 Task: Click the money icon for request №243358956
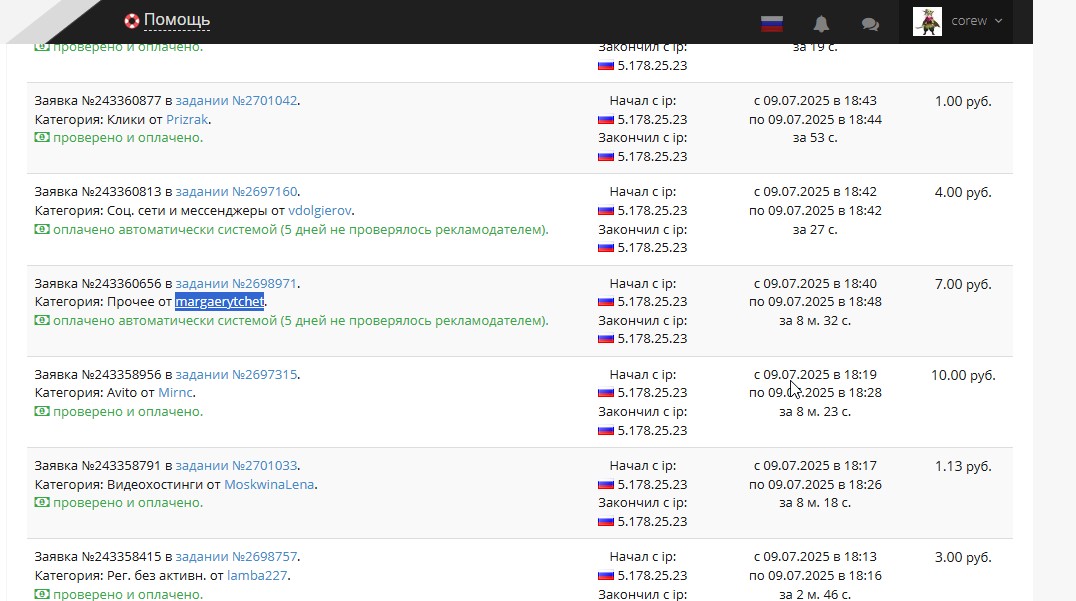(42, 412)
